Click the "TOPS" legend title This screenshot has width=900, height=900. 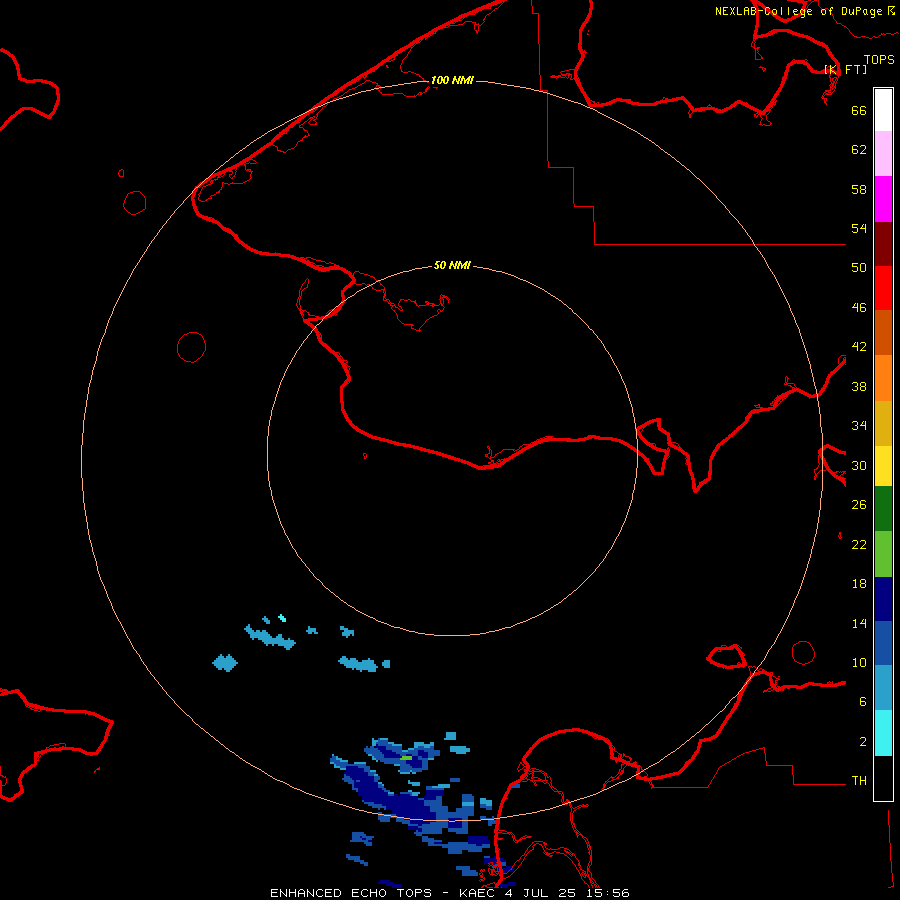879,60
